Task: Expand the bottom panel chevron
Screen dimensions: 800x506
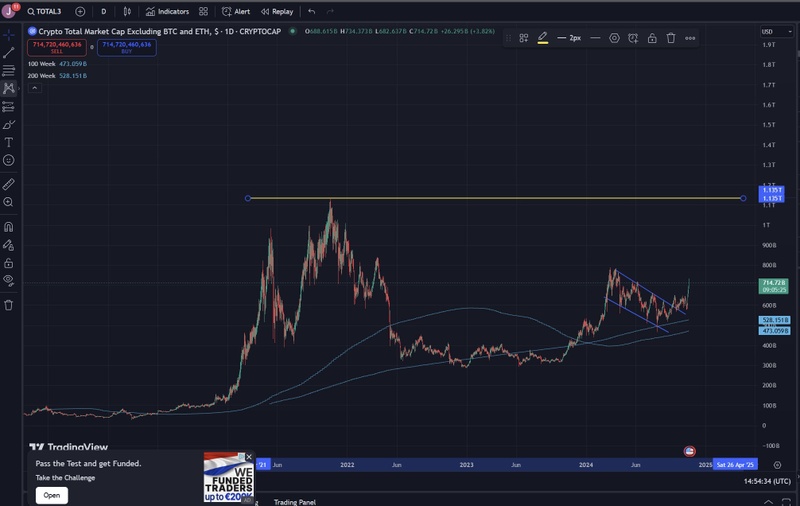Action: (x=768, y=502)
